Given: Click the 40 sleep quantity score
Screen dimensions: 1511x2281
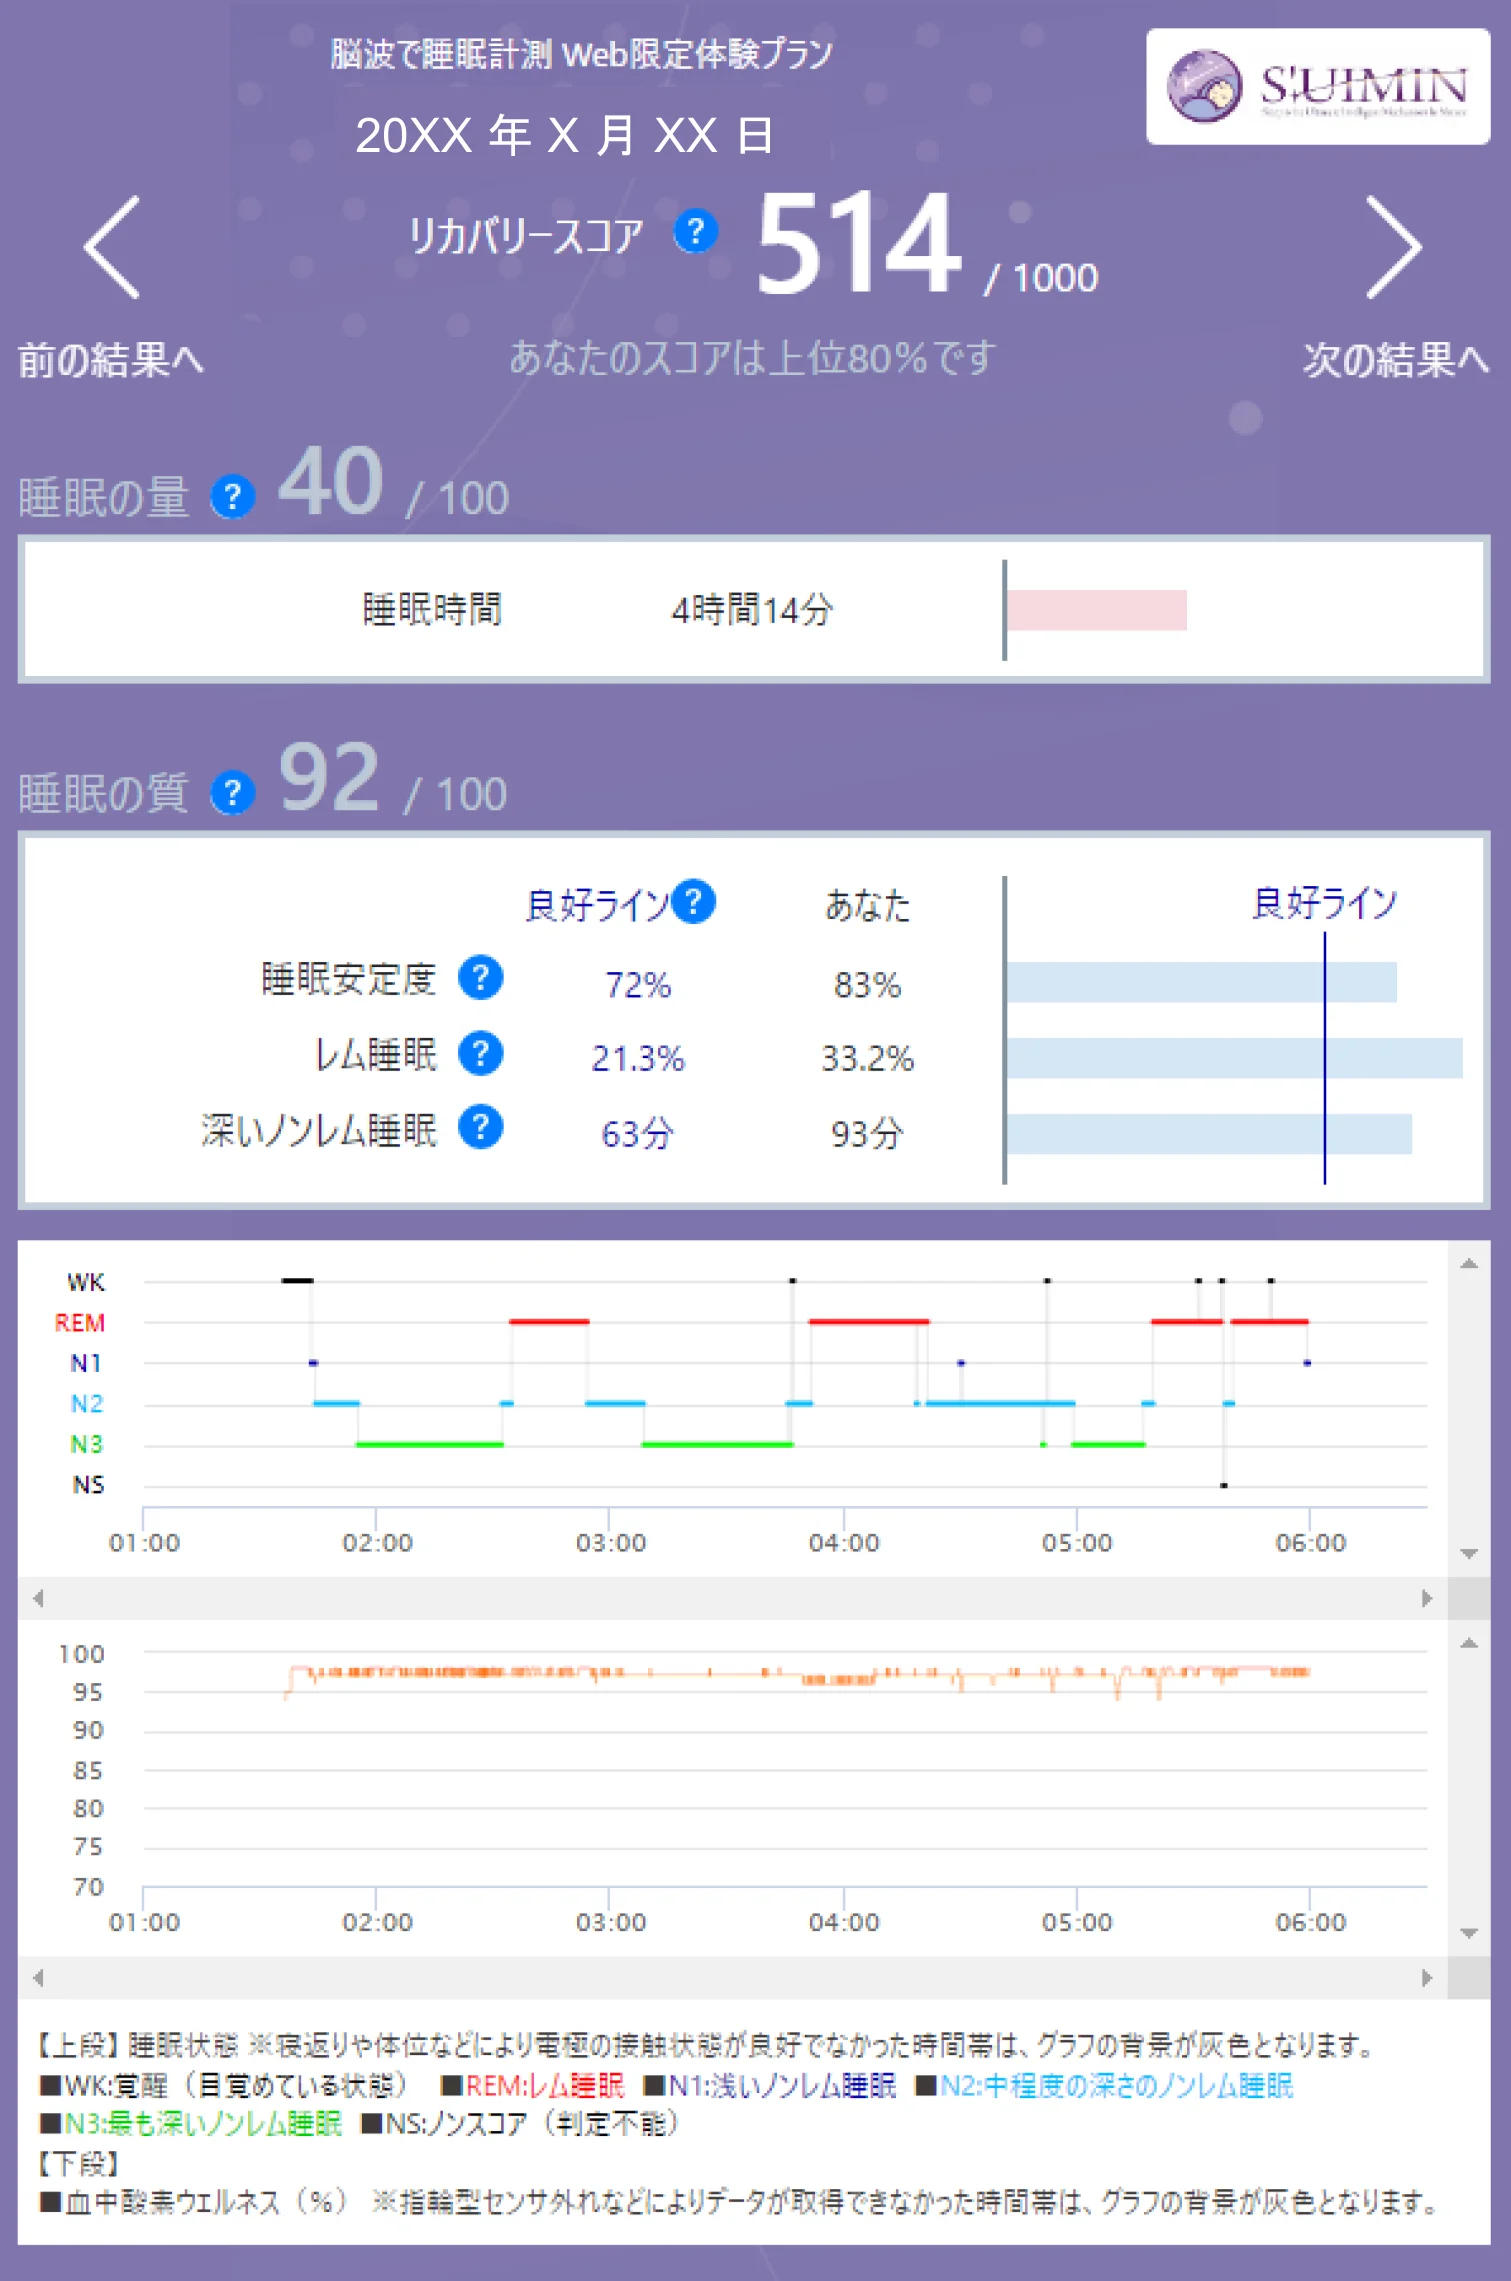Looking at the screenshot, I should tap(331, 481).
